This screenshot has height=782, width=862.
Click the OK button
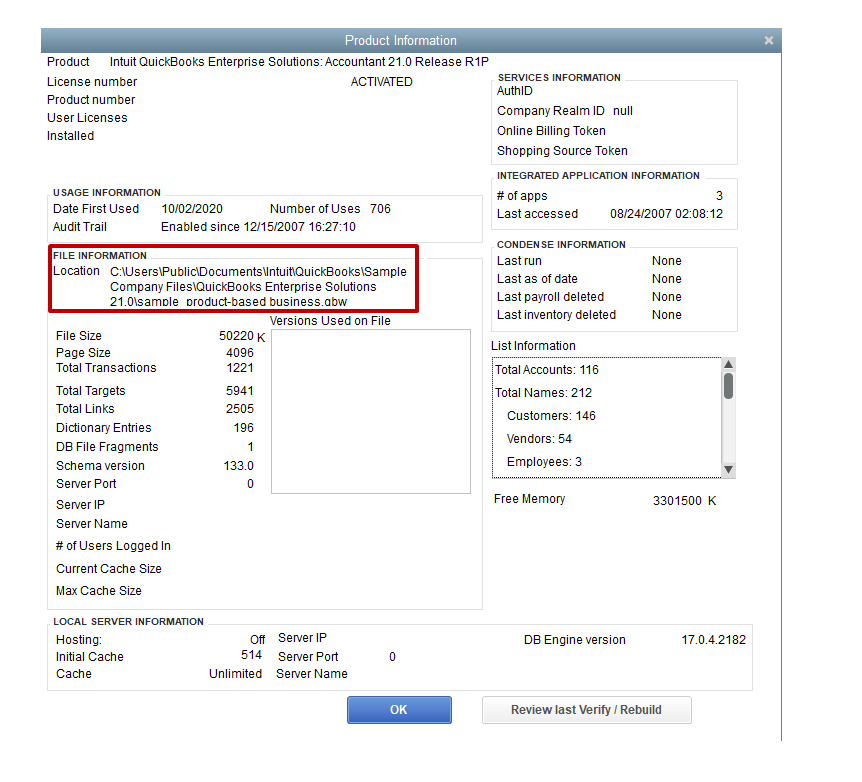click(x=399, y=709)
